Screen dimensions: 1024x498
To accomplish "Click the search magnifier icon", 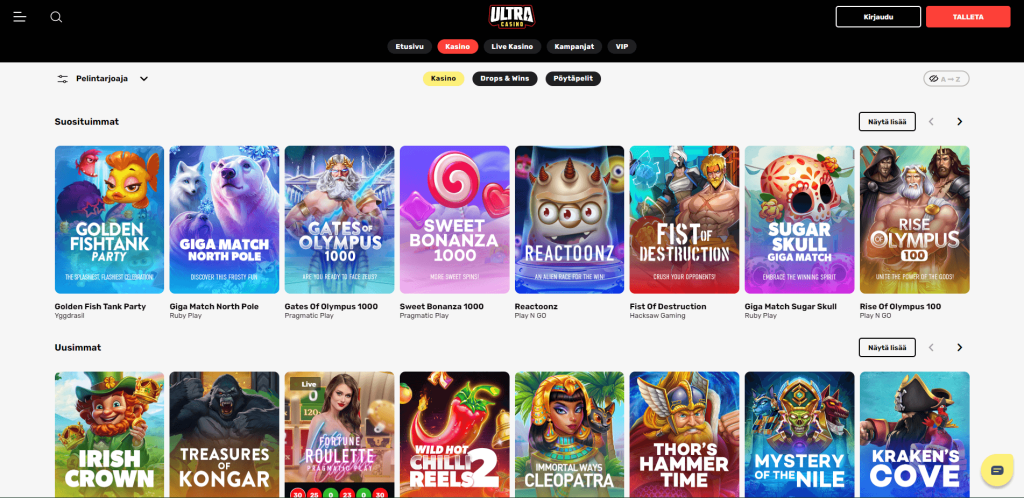I will (56, 17).
